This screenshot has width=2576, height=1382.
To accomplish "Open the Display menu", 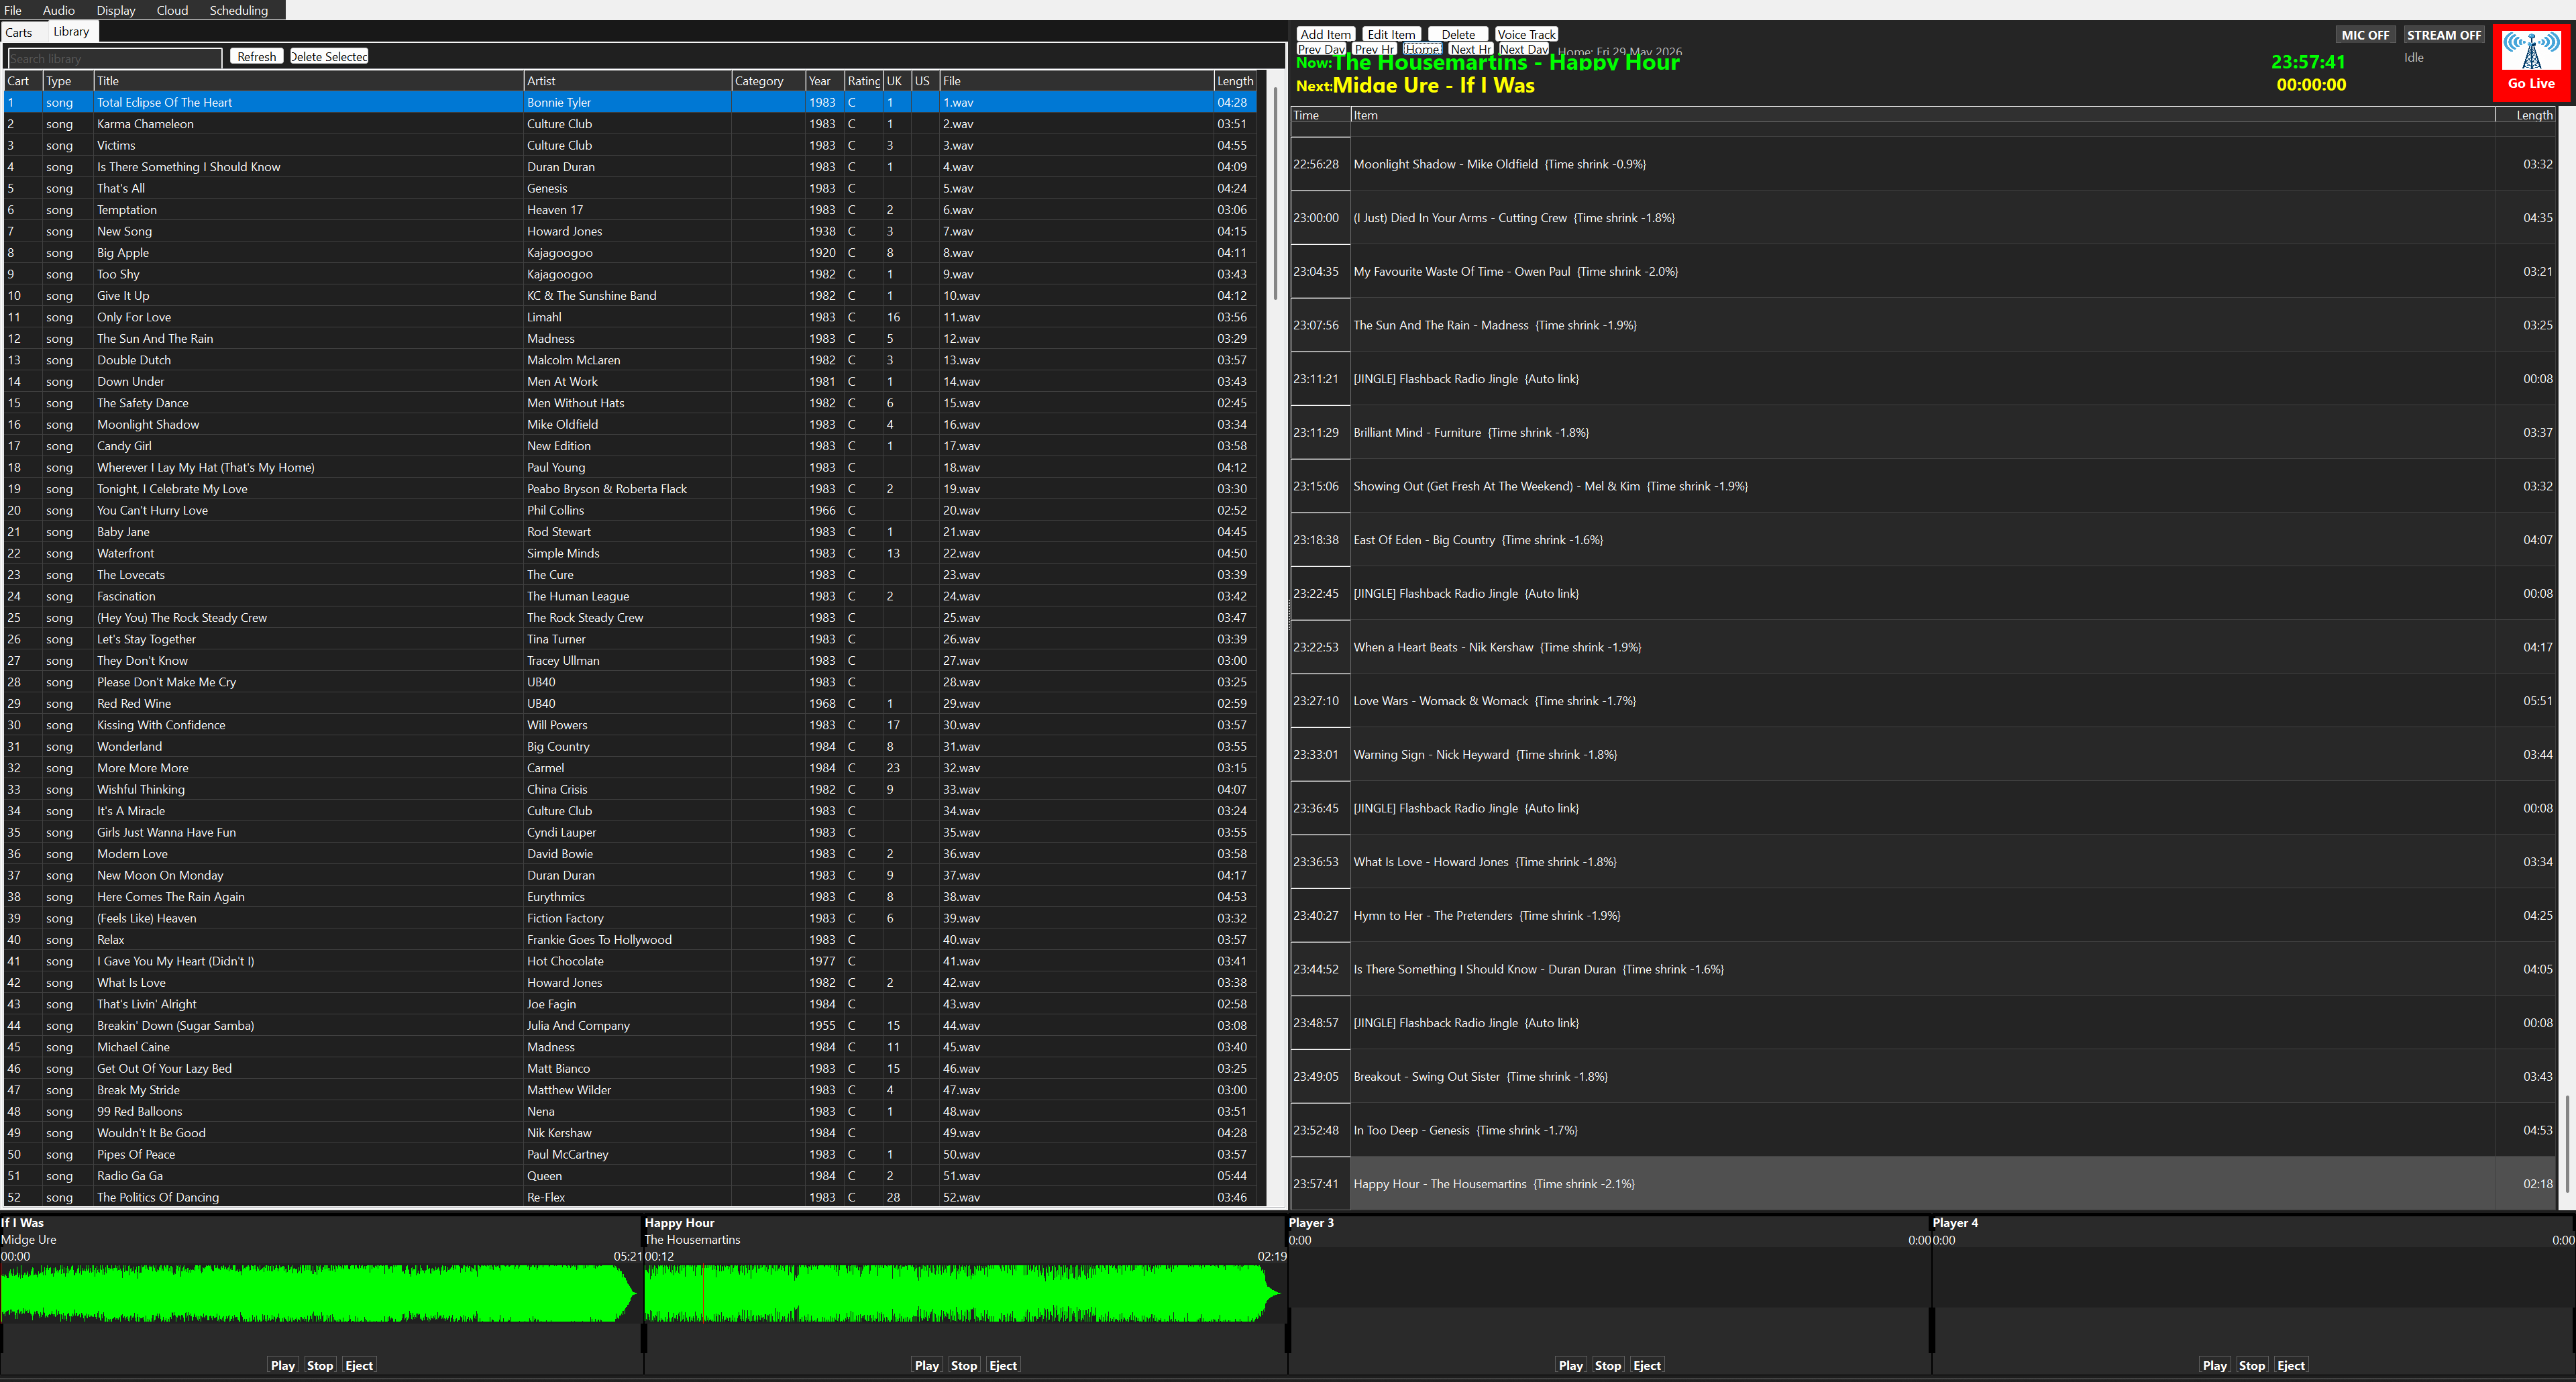I will [116, 10].
